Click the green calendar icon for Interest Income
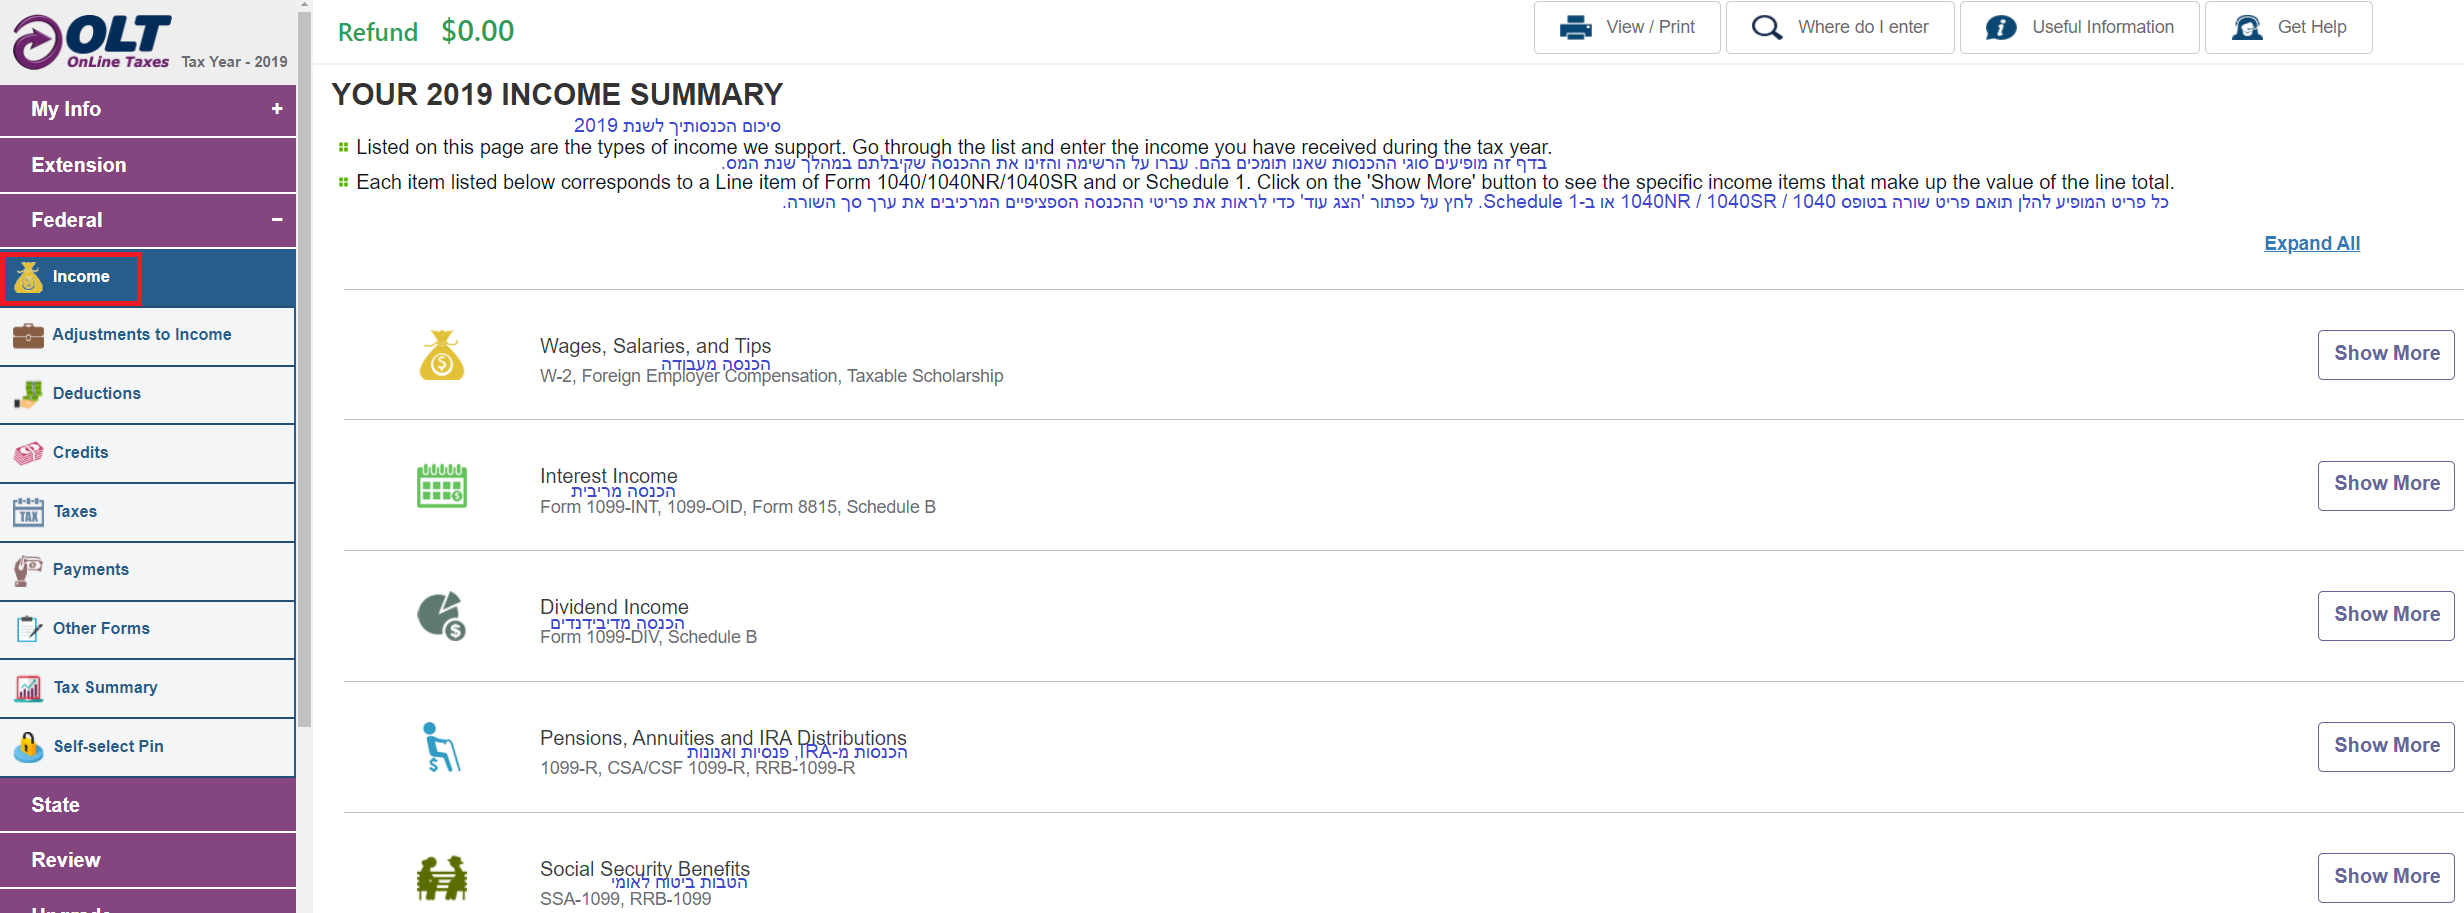Viewport: 2464px width, 913px height. [441, 486]
